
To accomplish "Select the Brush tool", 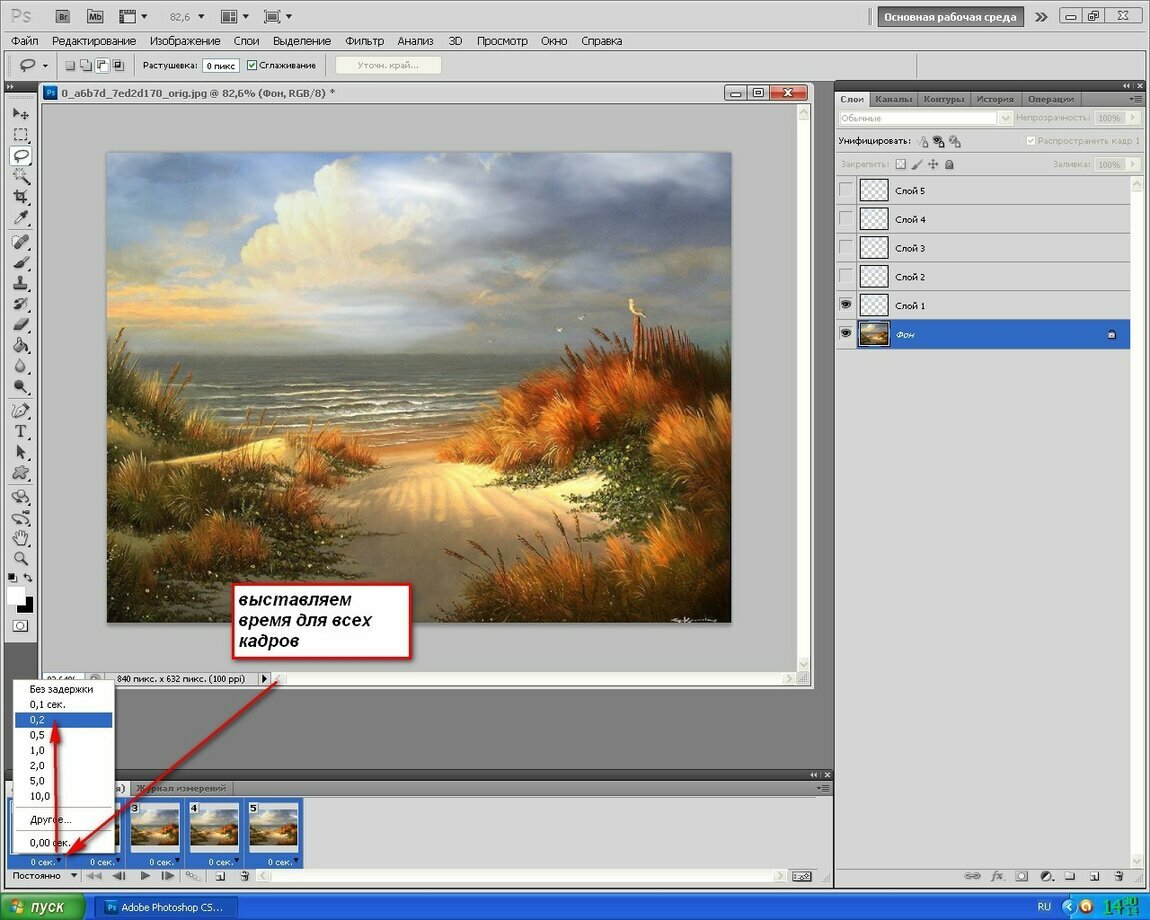I will (x=21, y=263).
